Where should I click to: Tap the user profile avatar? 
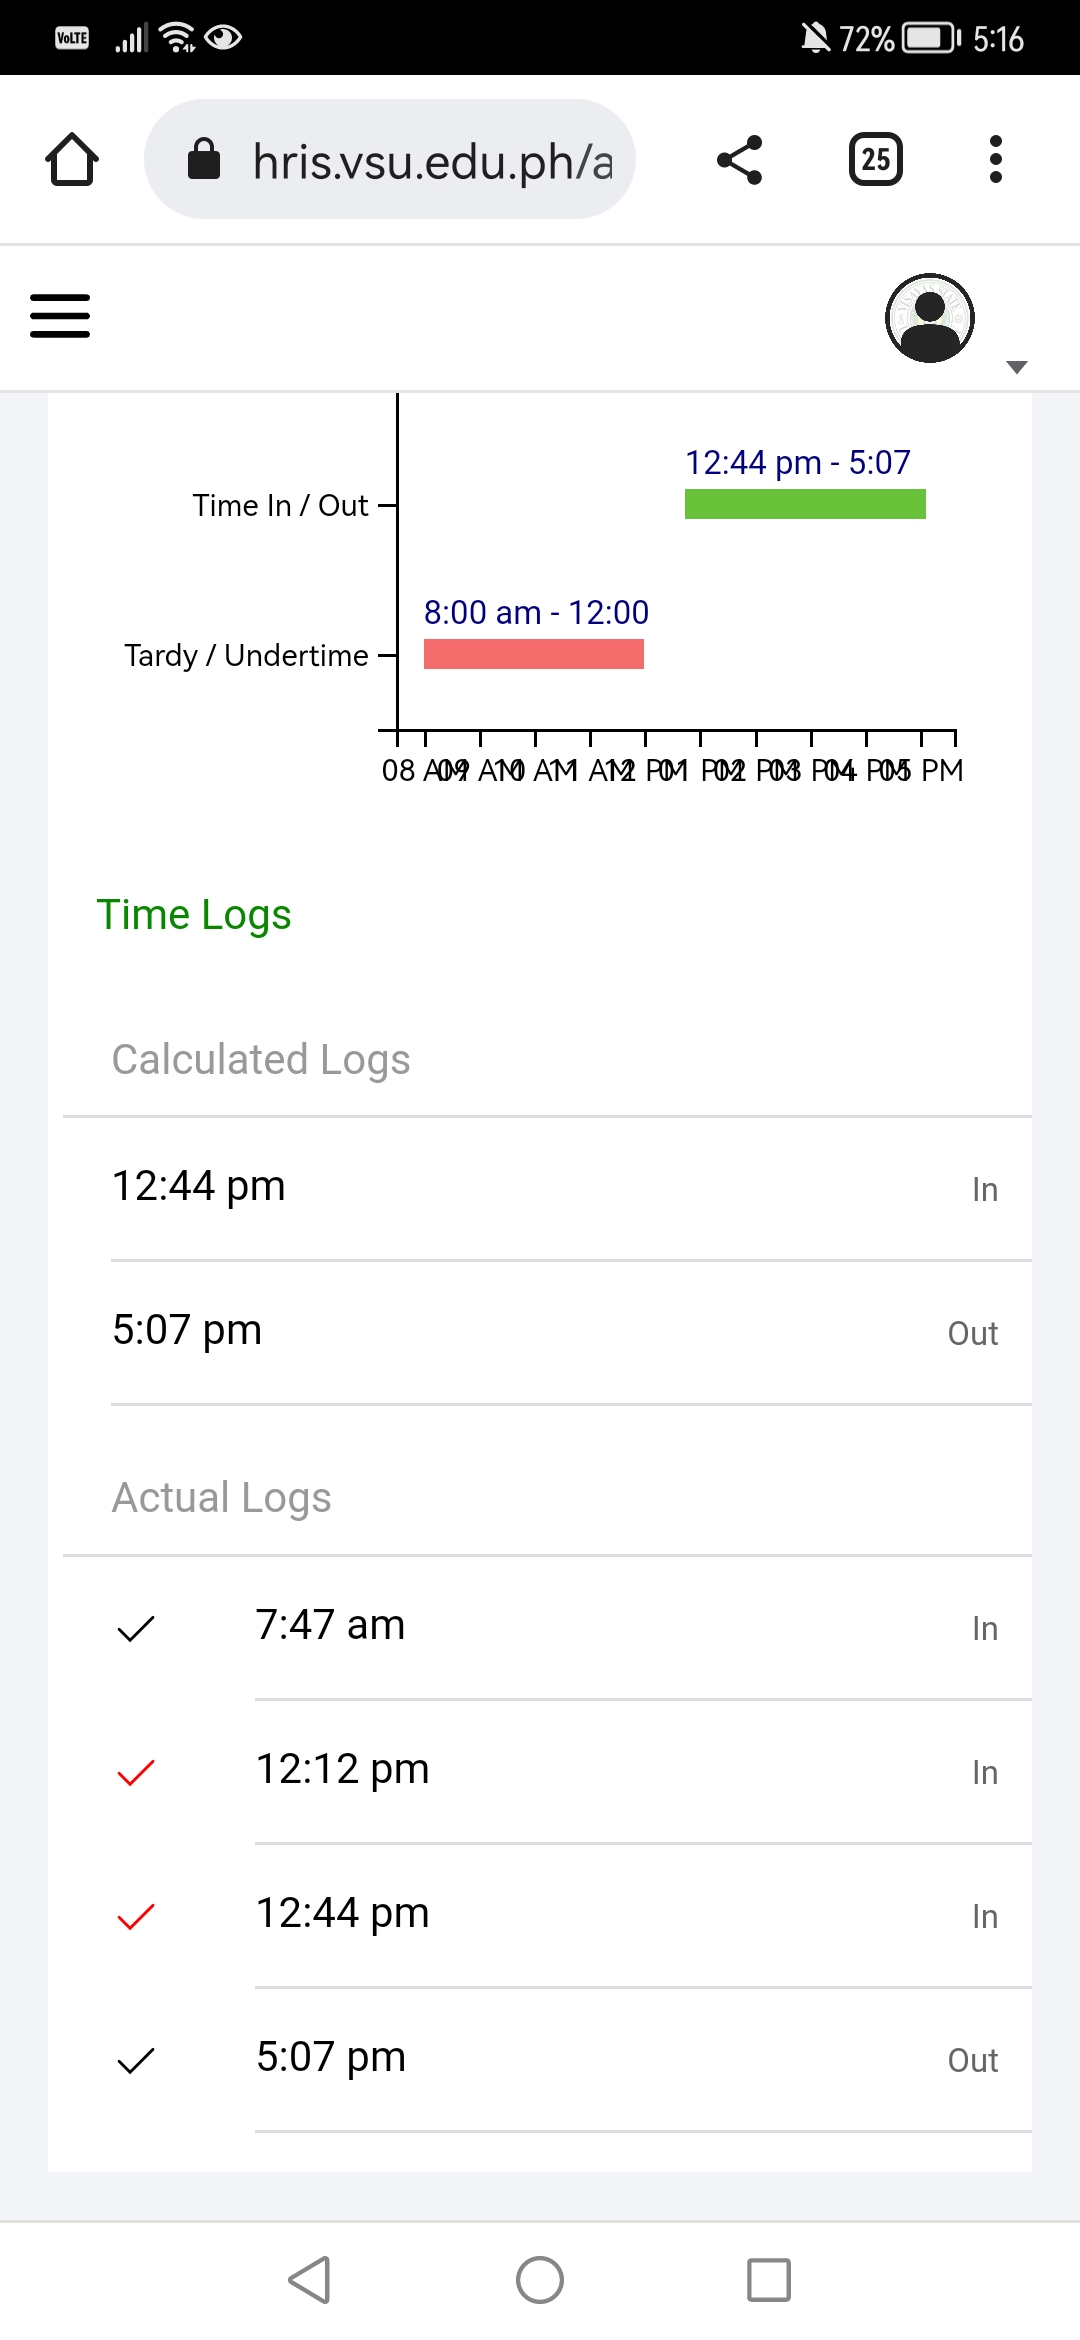click(930, 318)
